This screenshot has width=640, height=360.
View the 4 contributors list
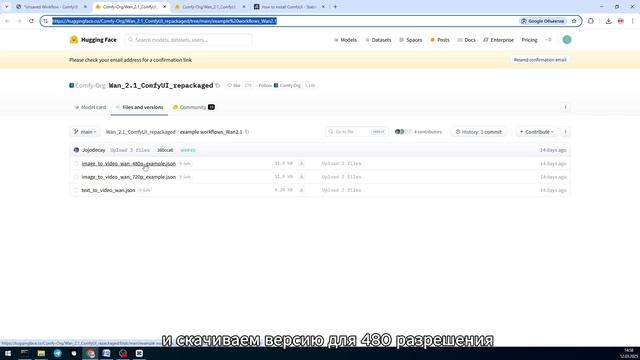coord(419,132)
